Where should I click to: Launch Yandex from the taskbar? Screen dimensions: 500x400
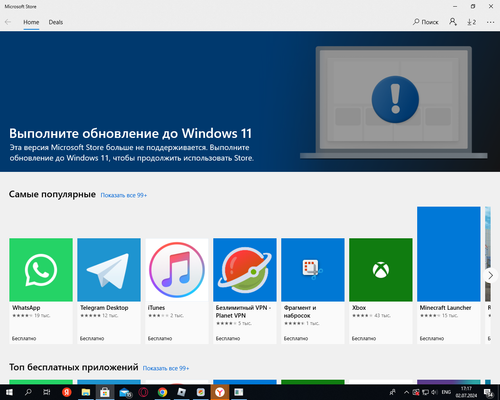coord(67,392)
